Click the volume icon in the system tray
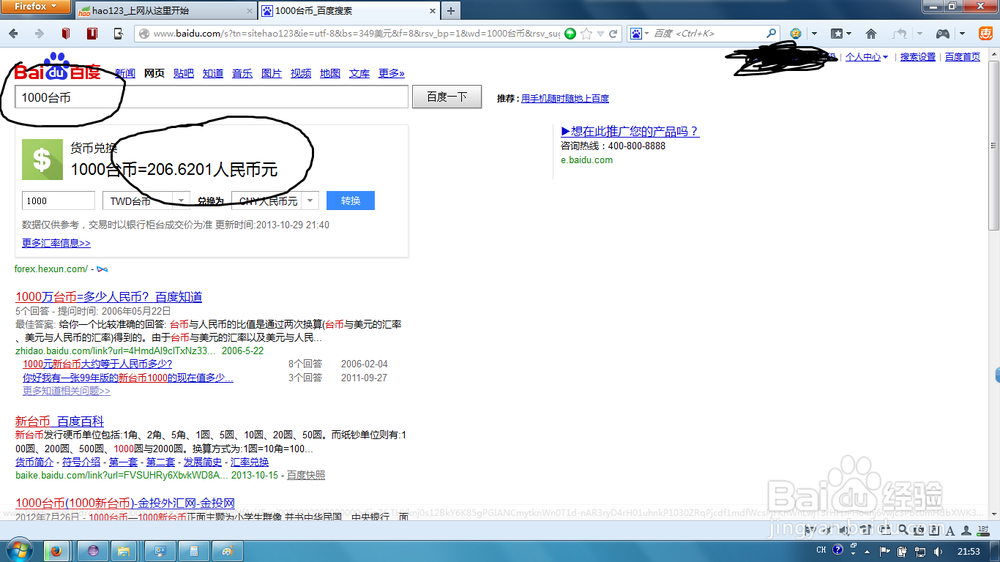 pos(938,551)
